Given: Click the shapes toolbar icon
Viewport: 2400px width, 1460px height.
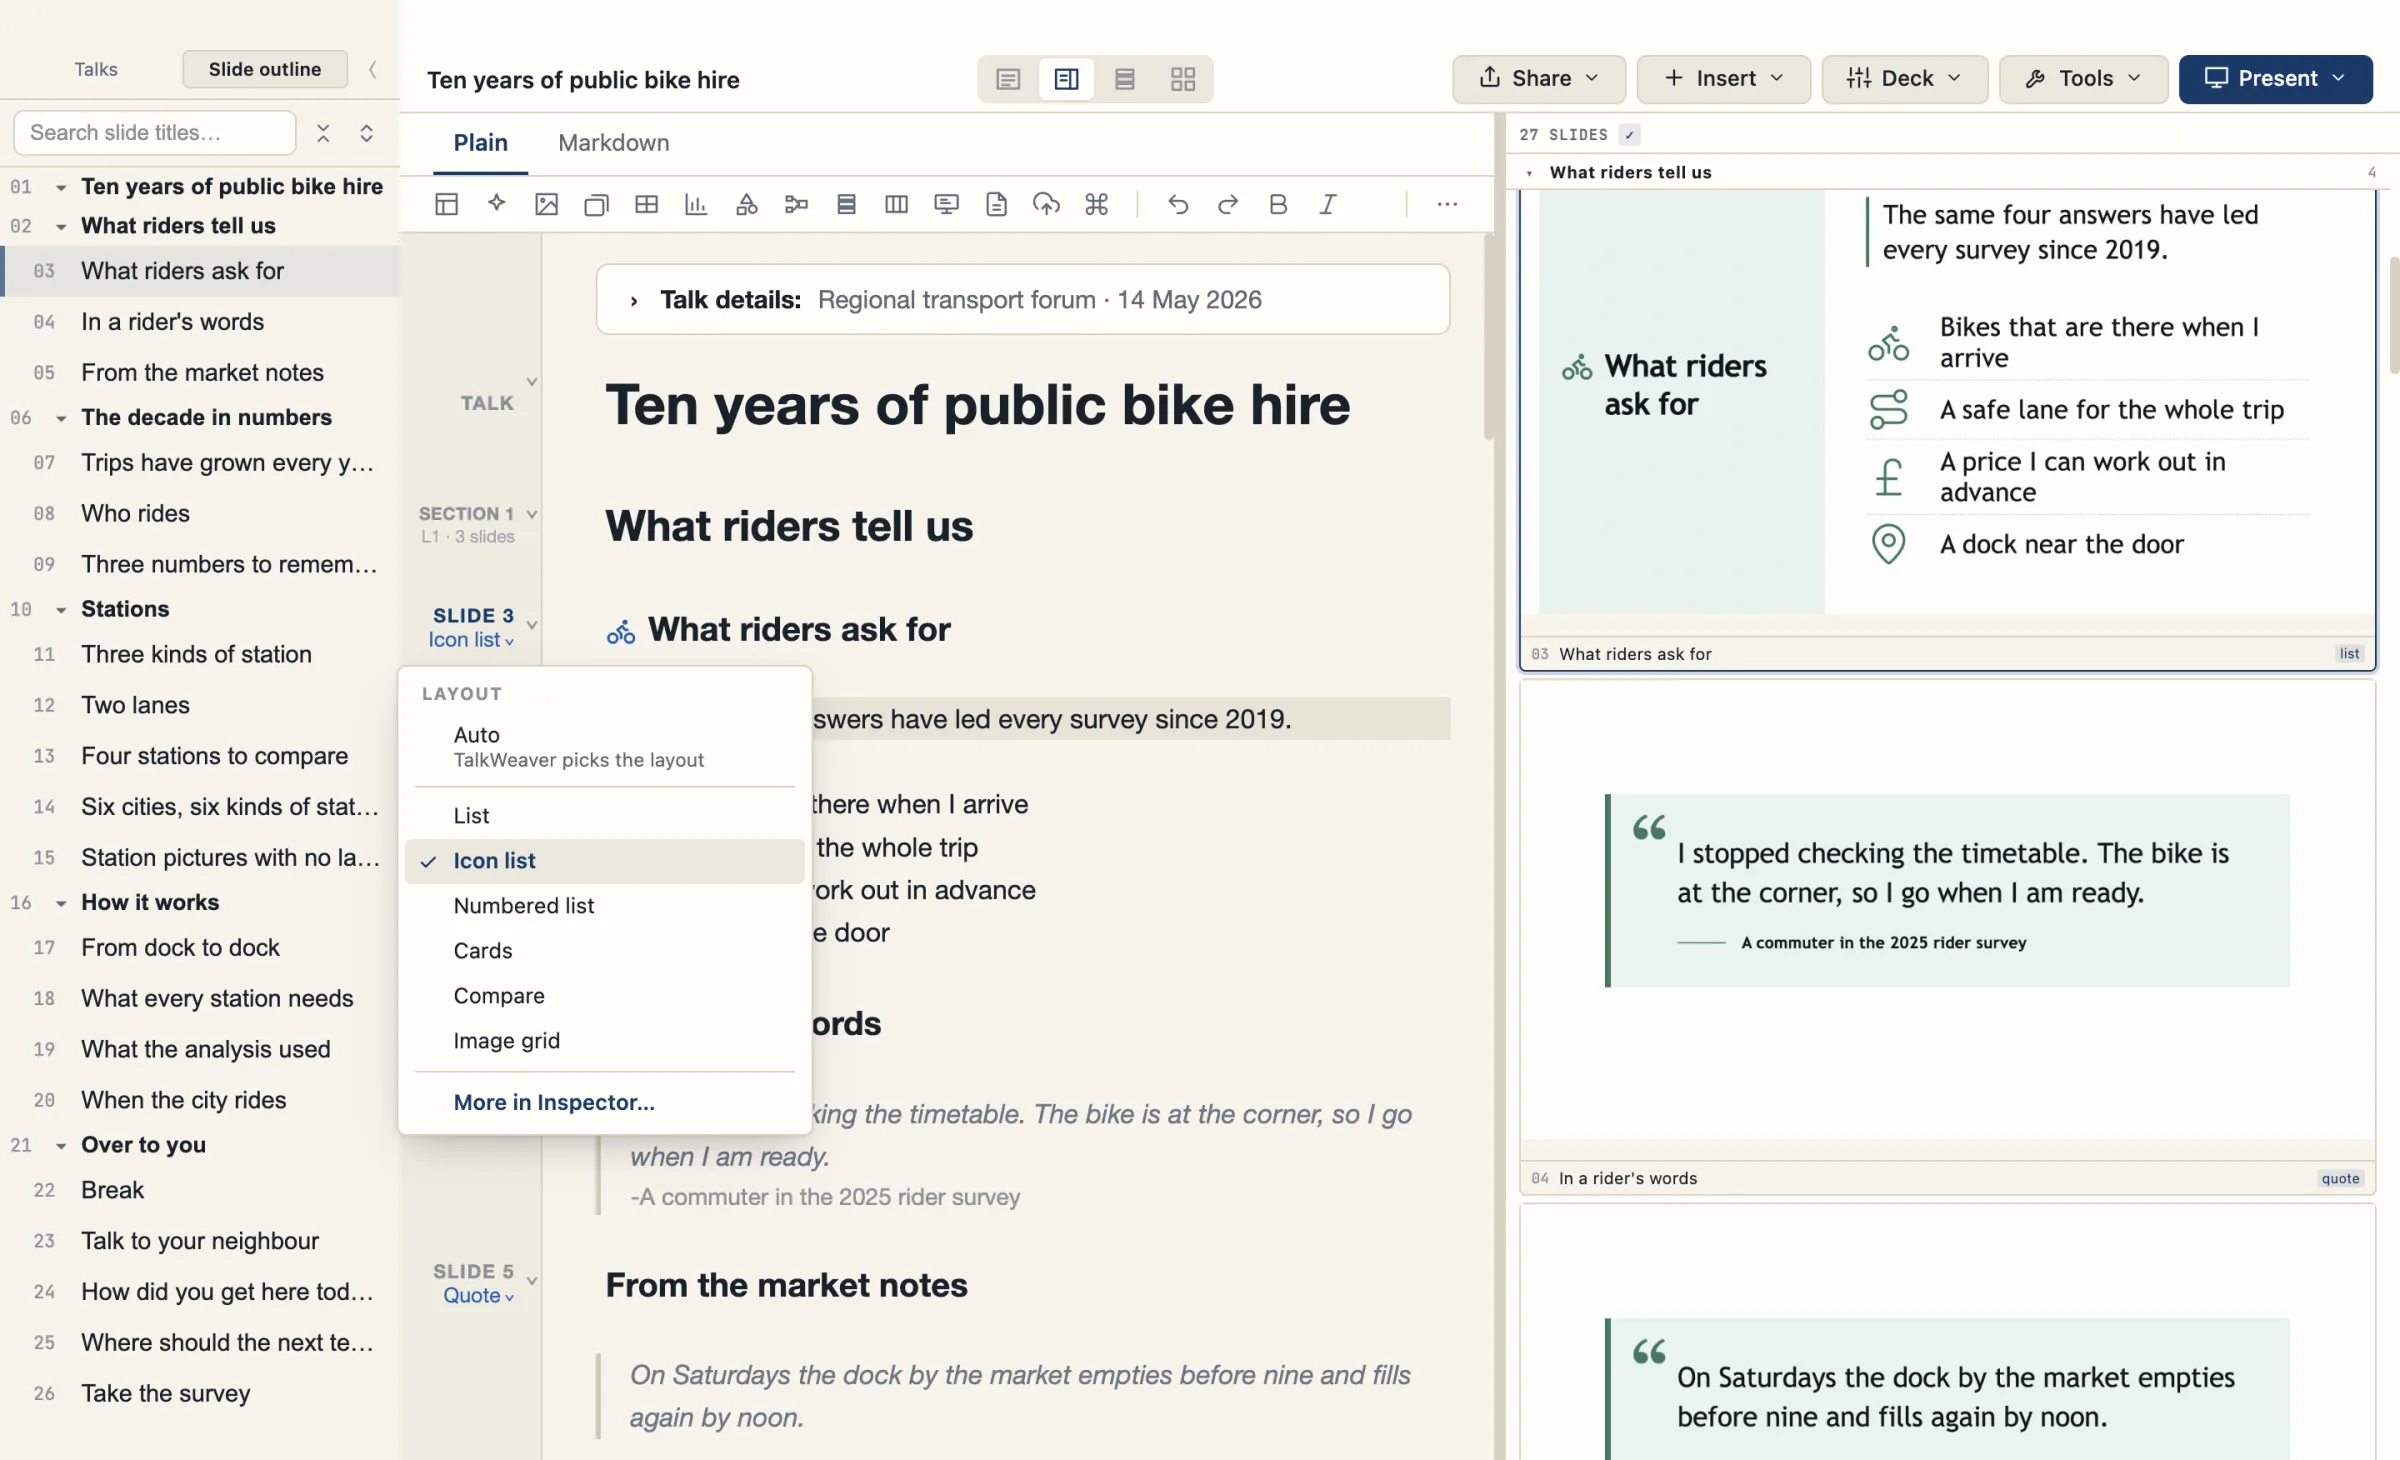Looking at the screenshot, I should 746,205.
